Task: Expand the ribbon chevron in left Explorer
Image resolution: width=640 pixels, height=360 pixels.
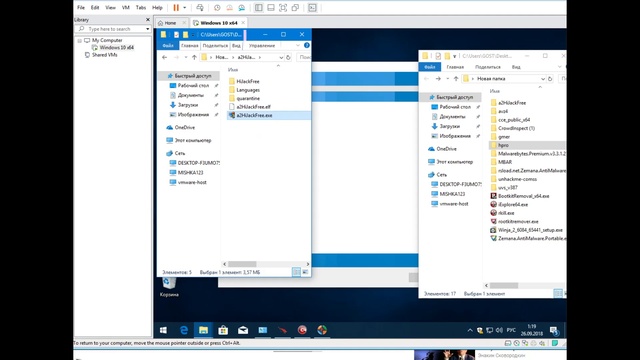Action: (x=298, y=45)
